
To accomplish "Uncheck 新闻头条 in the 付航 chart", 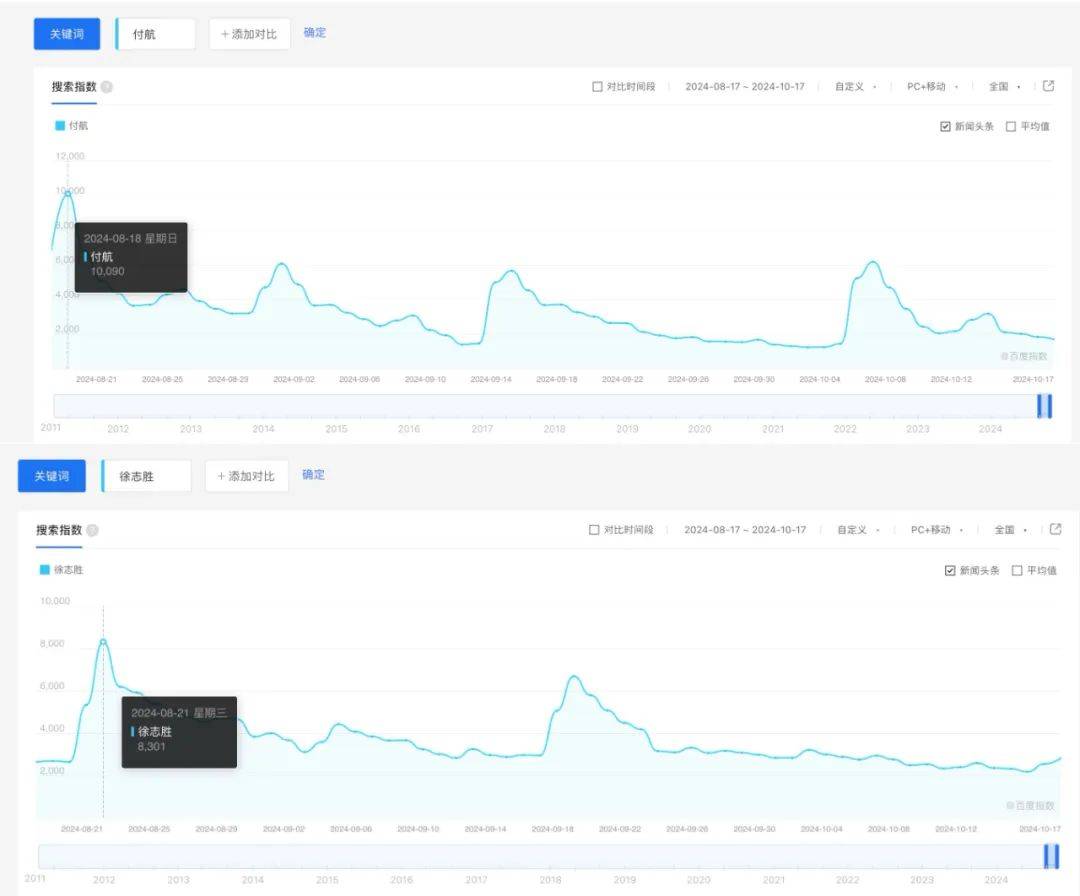I will pos(945,126).
